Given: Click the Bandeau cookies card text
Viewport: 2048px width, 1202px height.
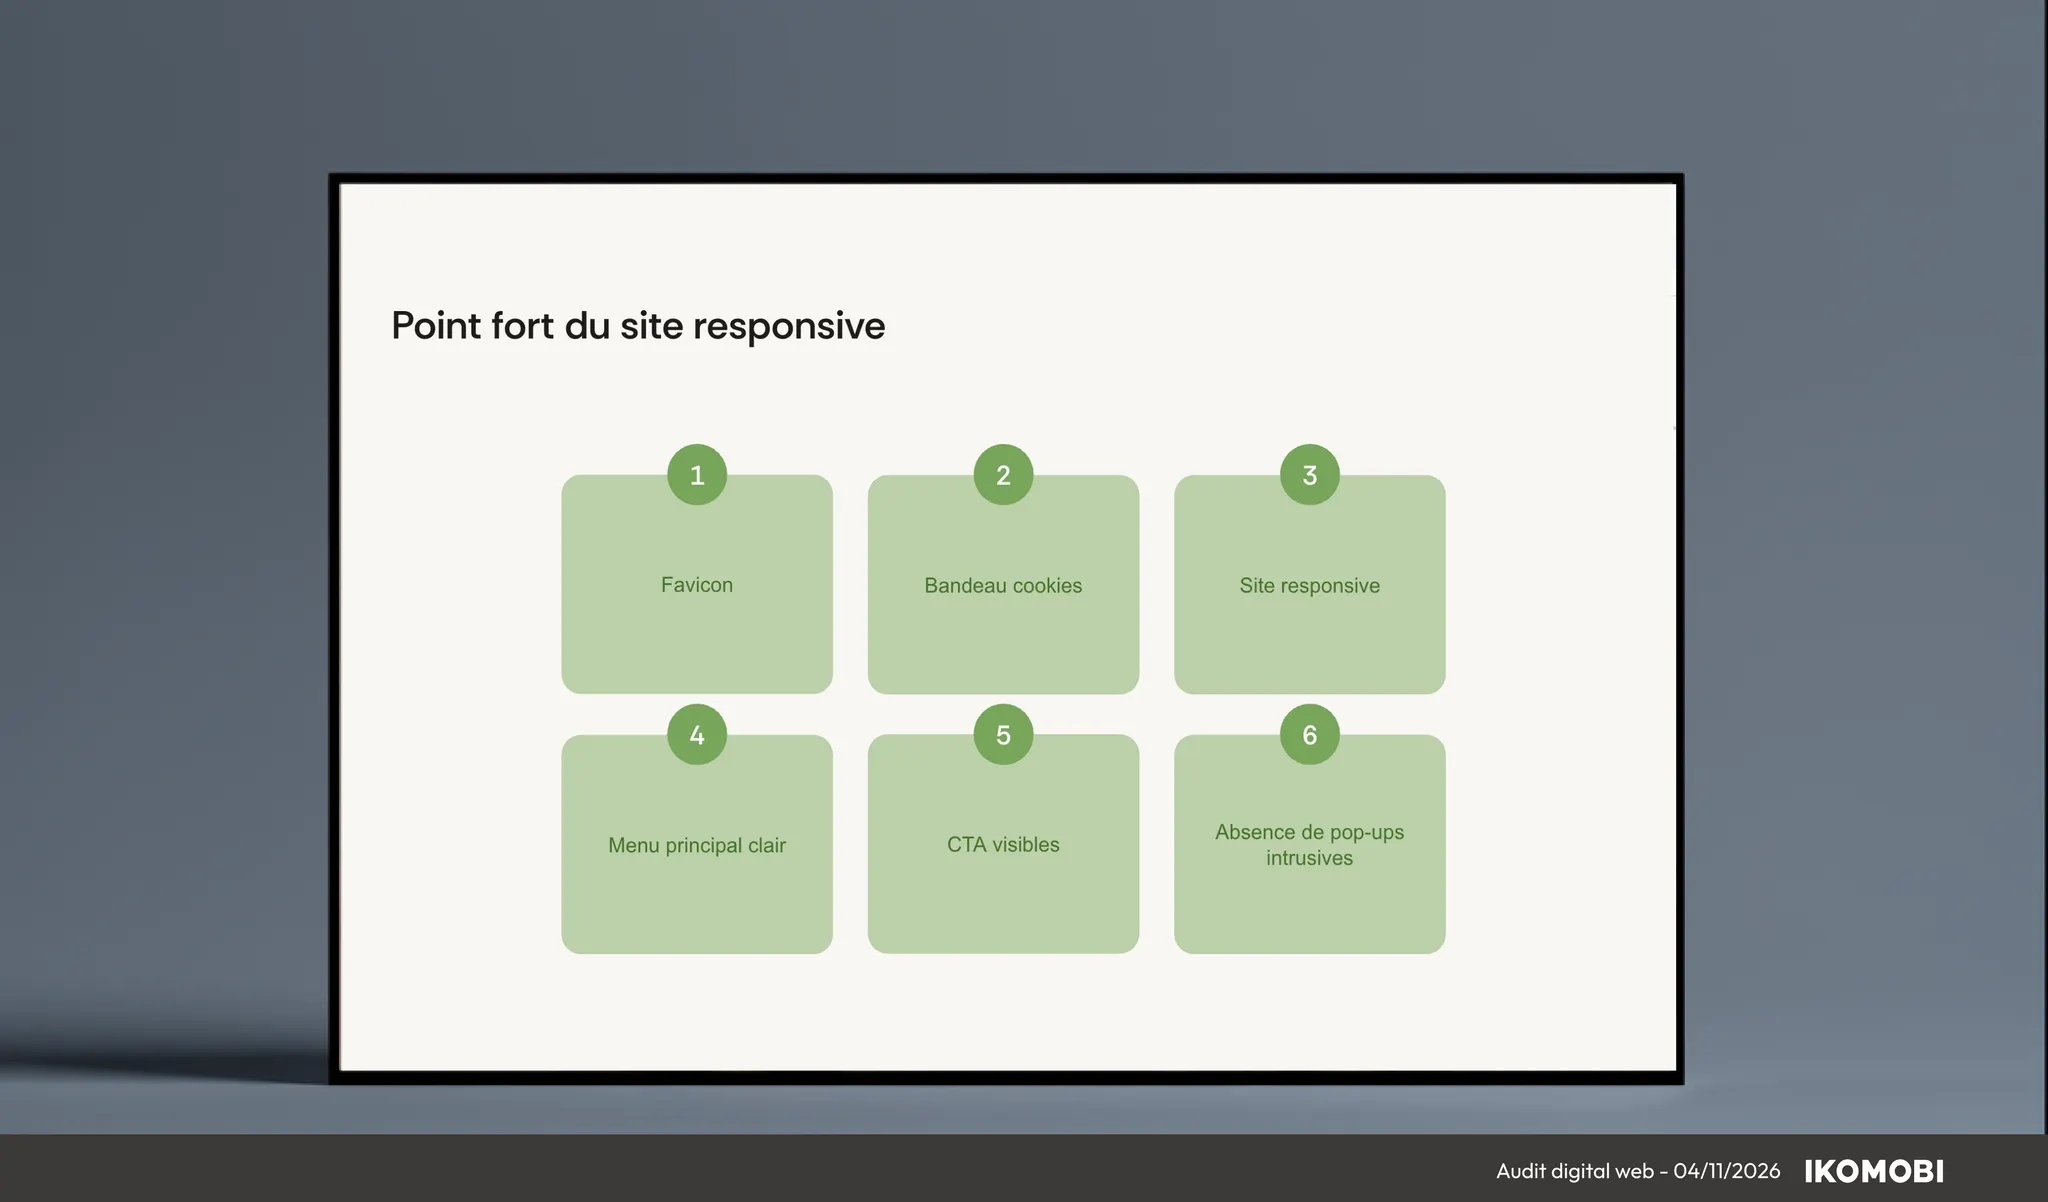Looking at the screenshot, I should point(1003,586).
